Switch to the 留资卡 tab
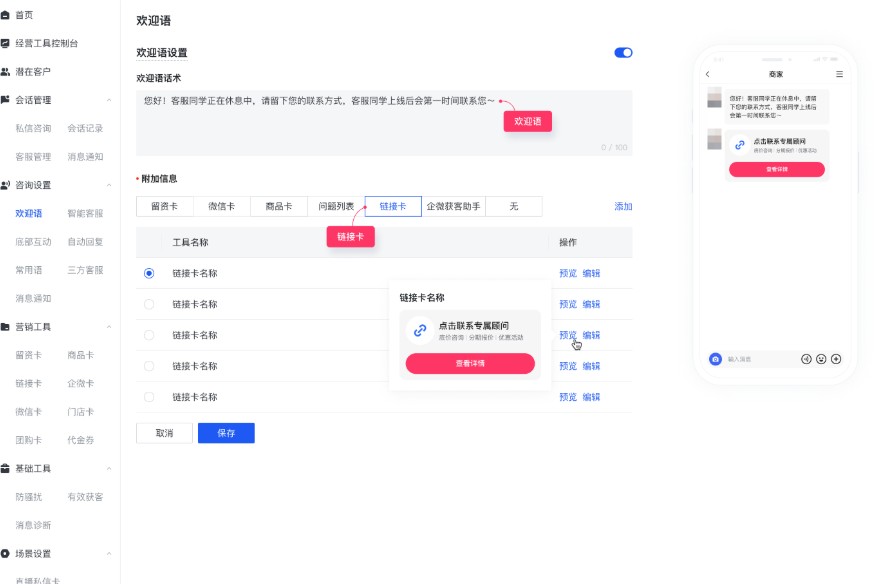 coord(165,206)
